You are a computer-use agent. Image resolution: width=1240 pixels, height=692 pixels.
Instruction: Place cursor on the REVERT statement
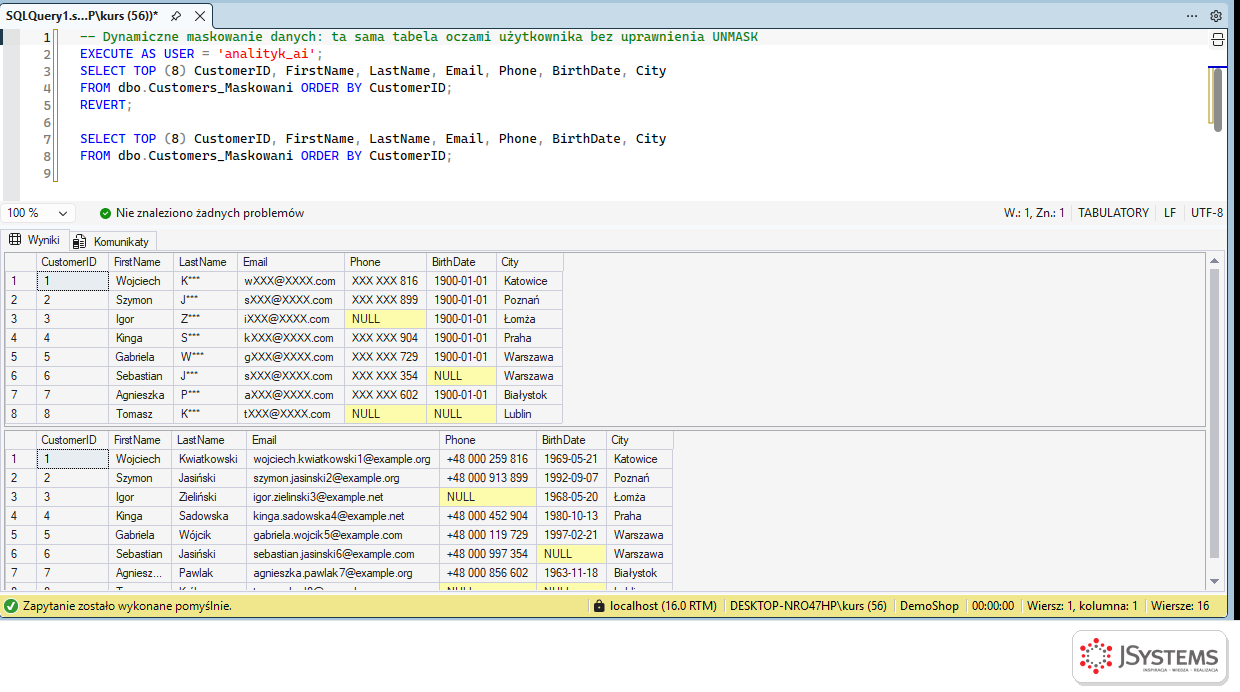pos(105,105)
